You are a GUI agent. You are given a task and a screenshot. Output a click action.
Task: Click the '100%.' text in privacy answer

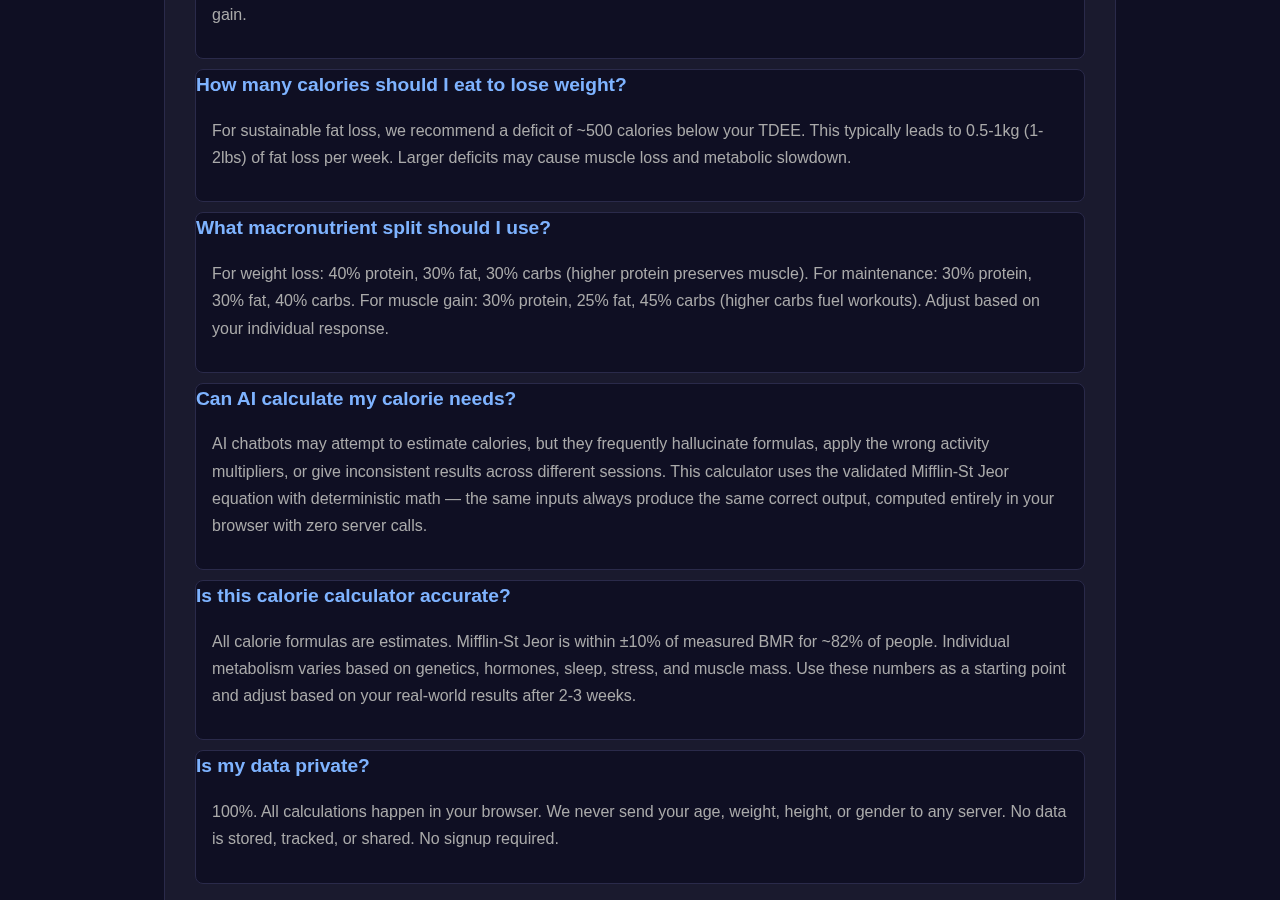(x=234, y=812)
